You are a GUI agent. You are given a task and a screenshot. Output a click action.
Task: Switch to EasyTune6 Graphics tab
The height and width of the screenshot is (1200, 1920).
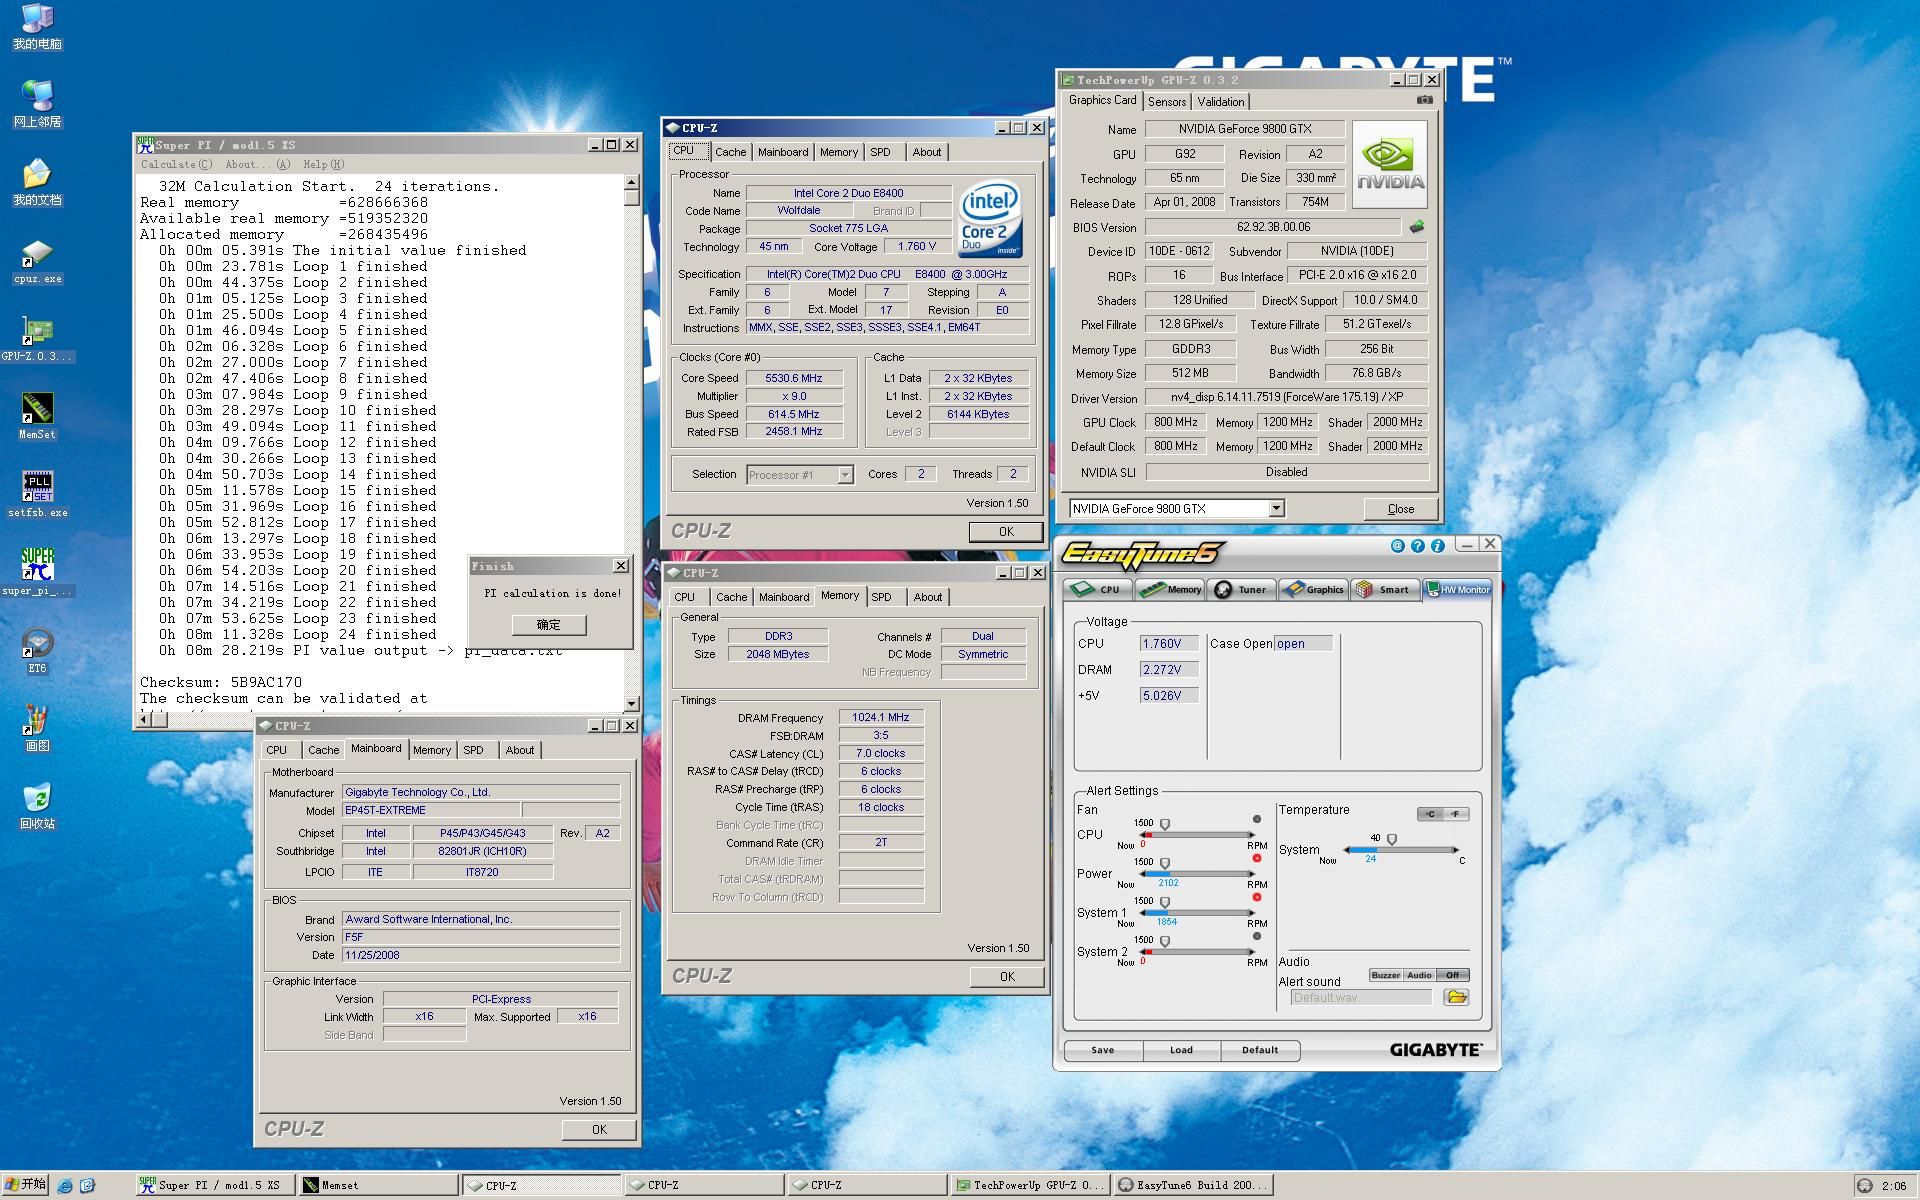tap(1312, 590)
